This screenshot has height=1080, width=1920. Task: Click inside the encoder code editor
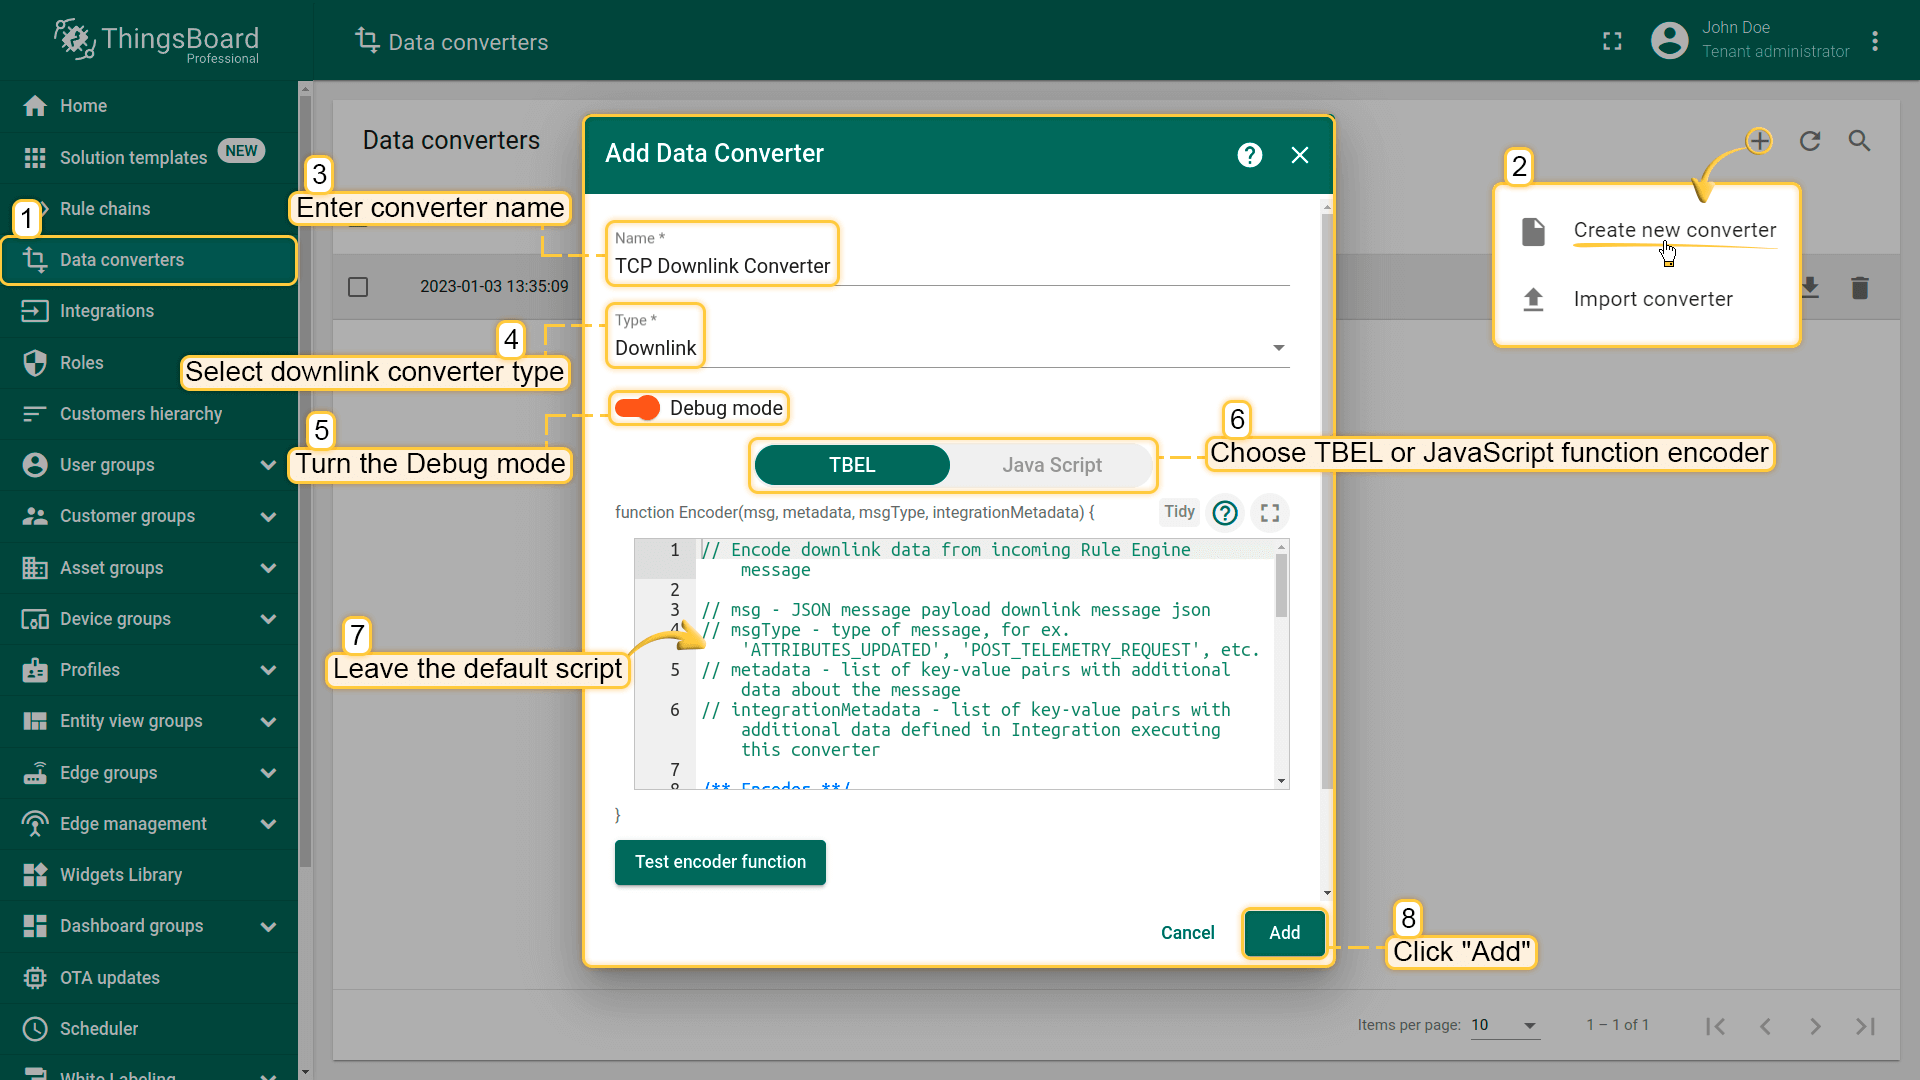coord(985,664)
